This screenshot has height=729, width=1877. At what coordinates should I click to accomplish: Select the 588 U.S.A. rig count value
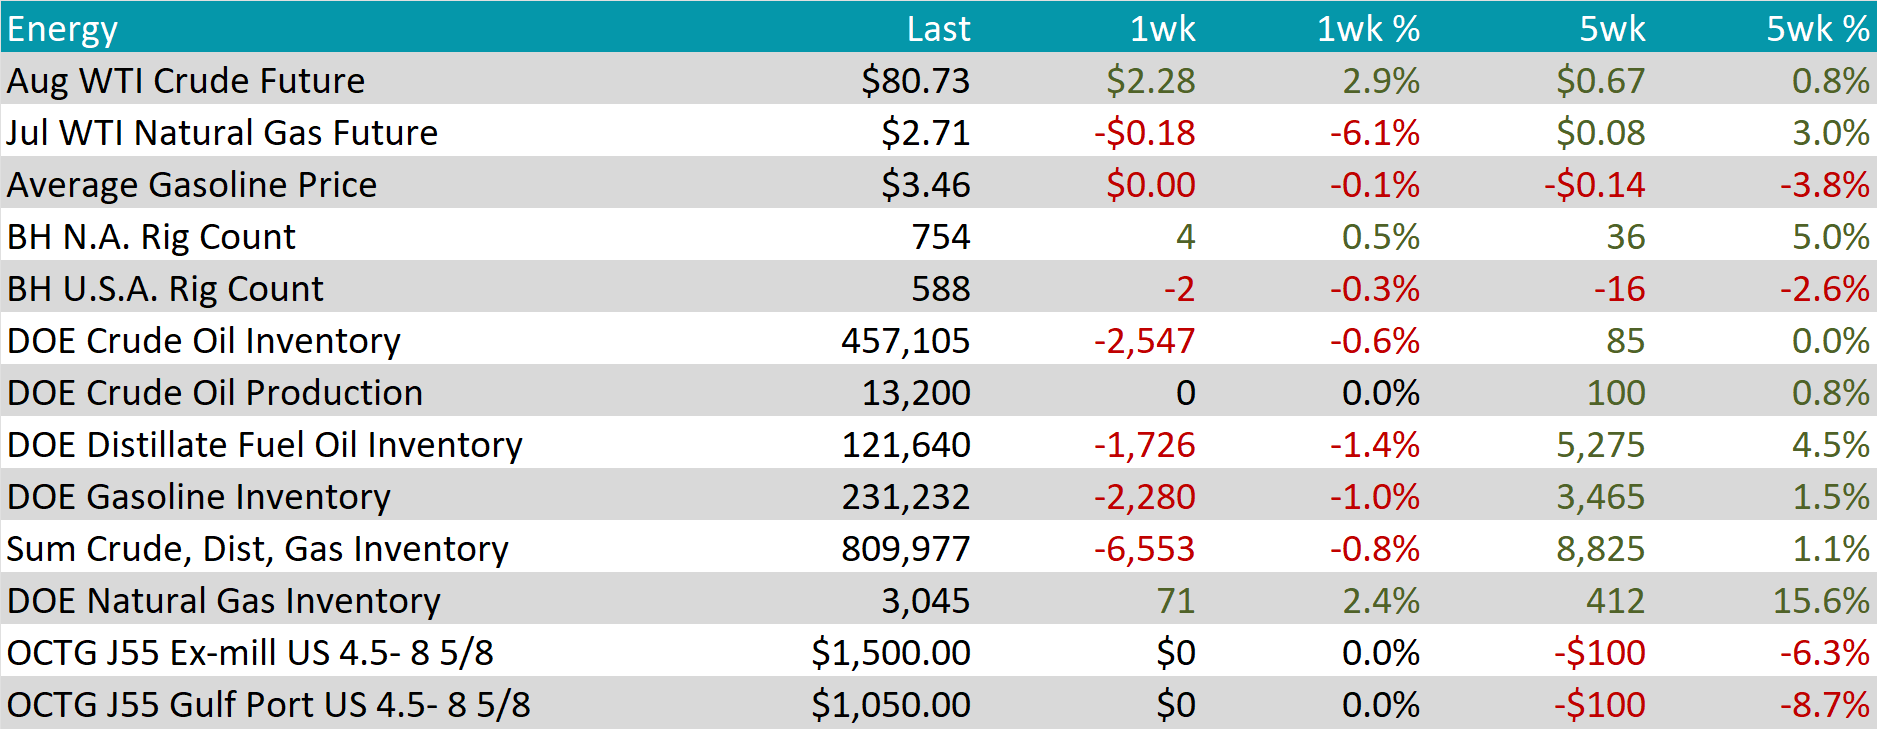(940, 289)
